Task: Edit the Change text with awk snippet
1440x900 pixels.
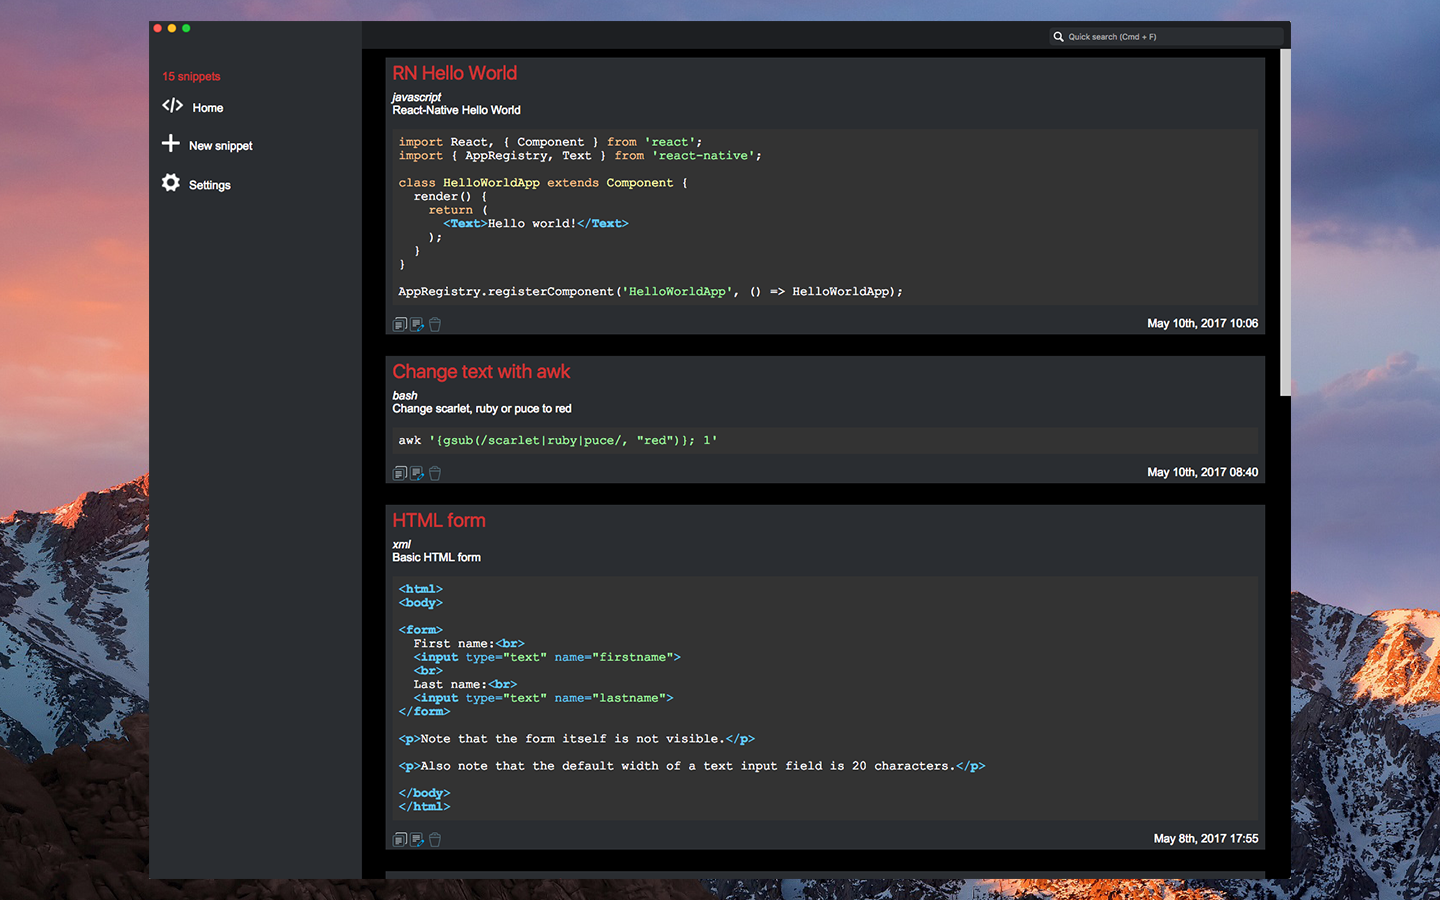Action: tap(417, 473)
